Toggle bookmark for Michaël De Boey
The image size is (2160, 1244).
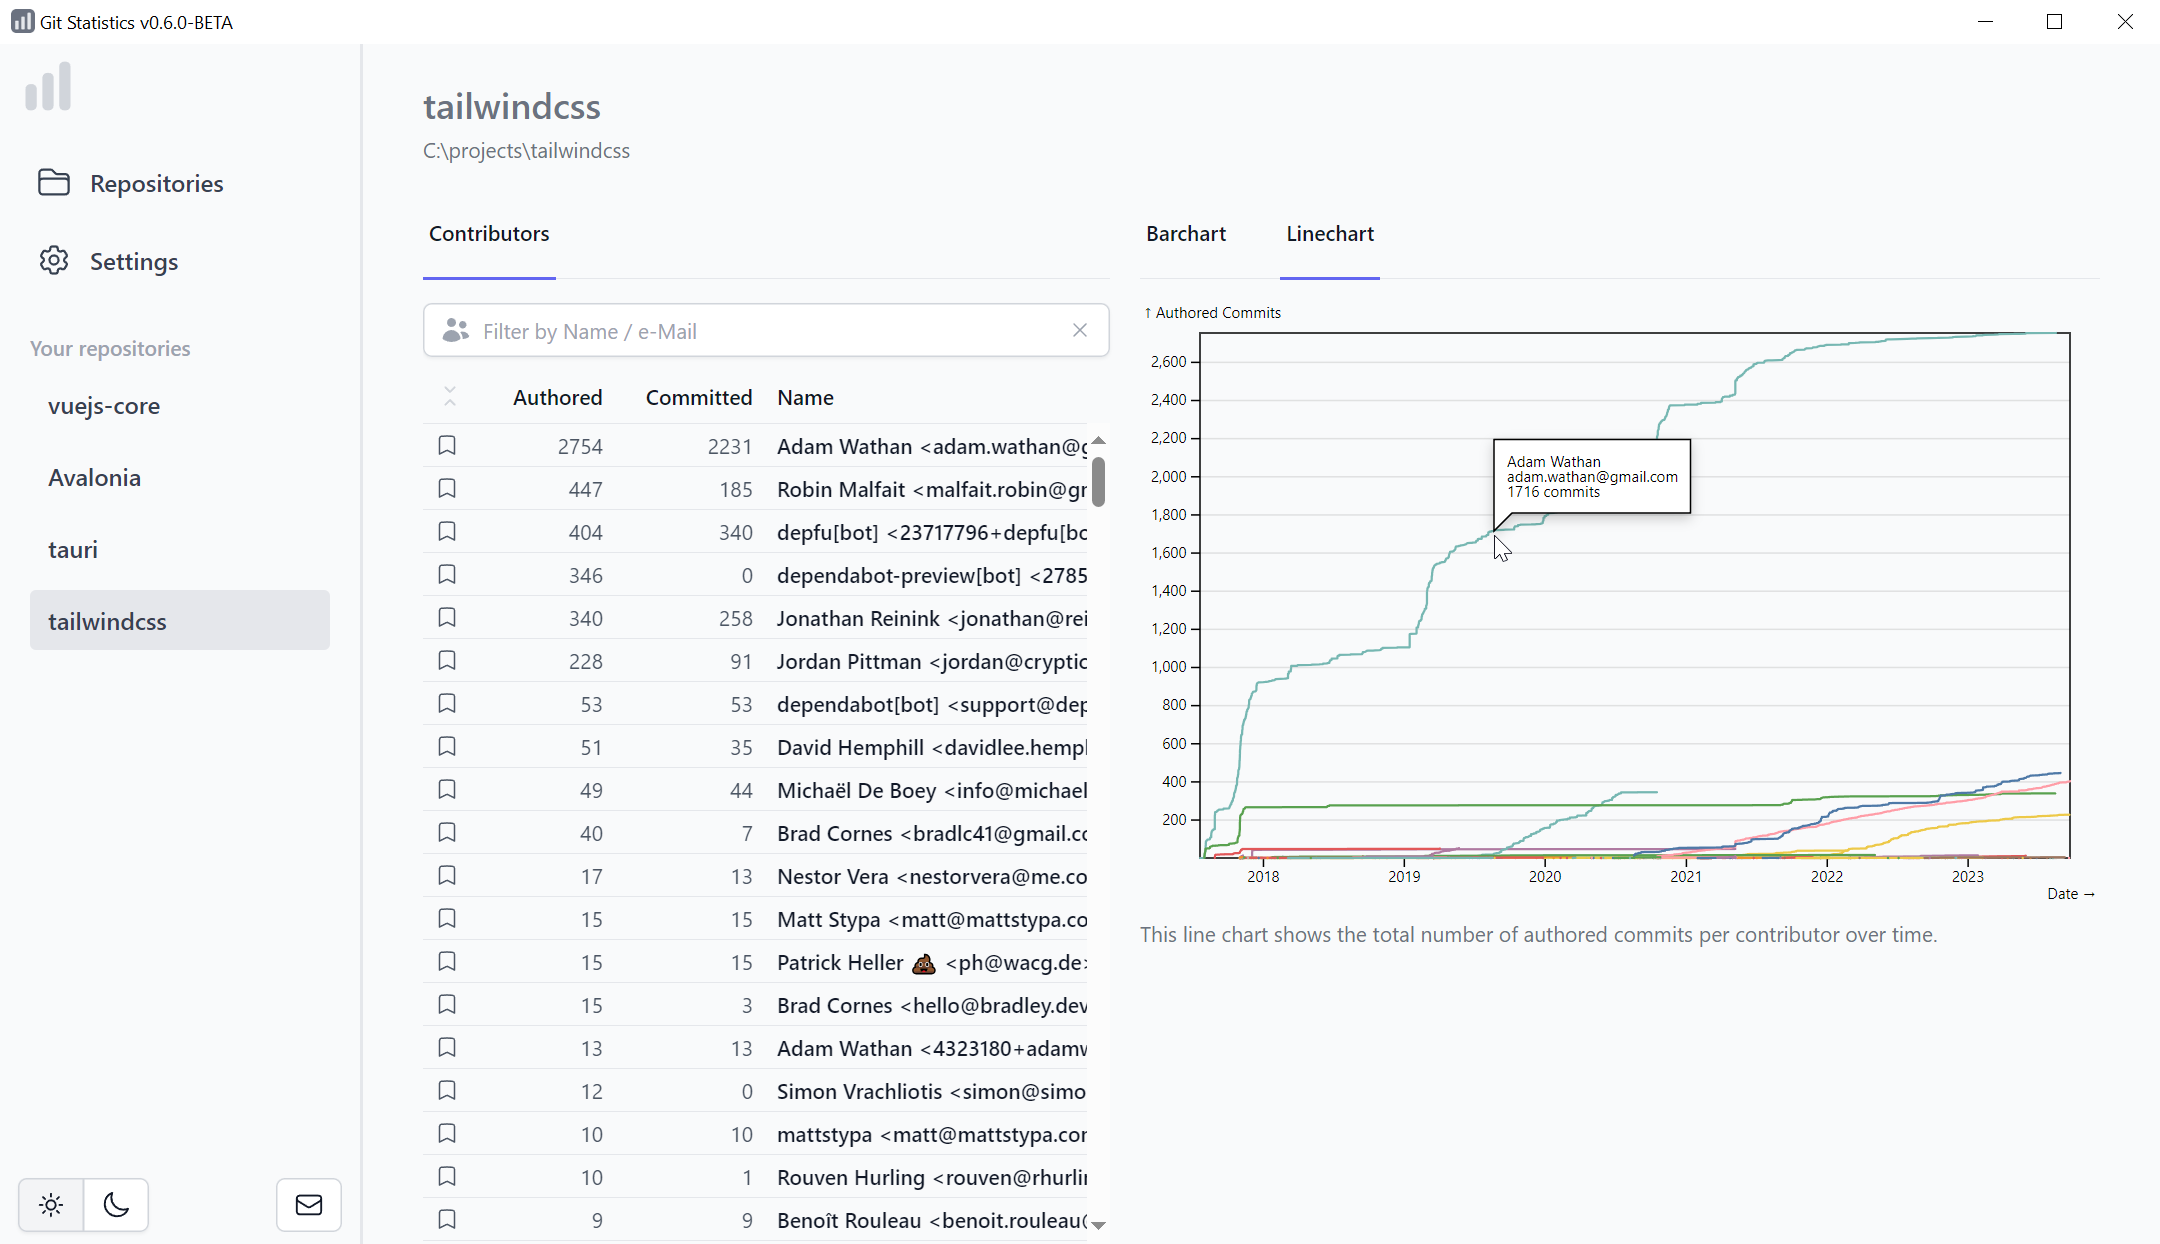[x=447, y=790]
